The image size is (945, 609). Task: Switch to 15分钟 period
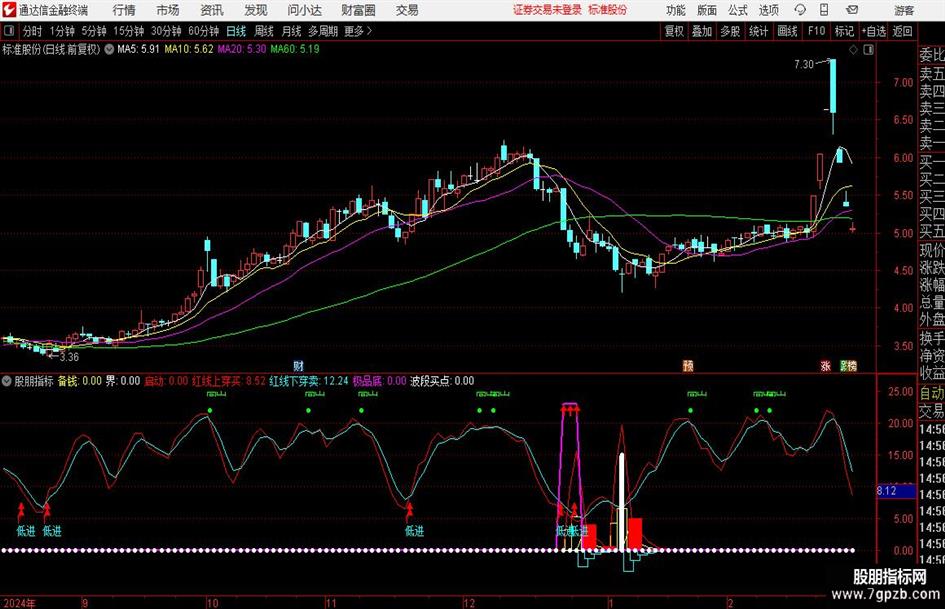[x=129, y=31]
